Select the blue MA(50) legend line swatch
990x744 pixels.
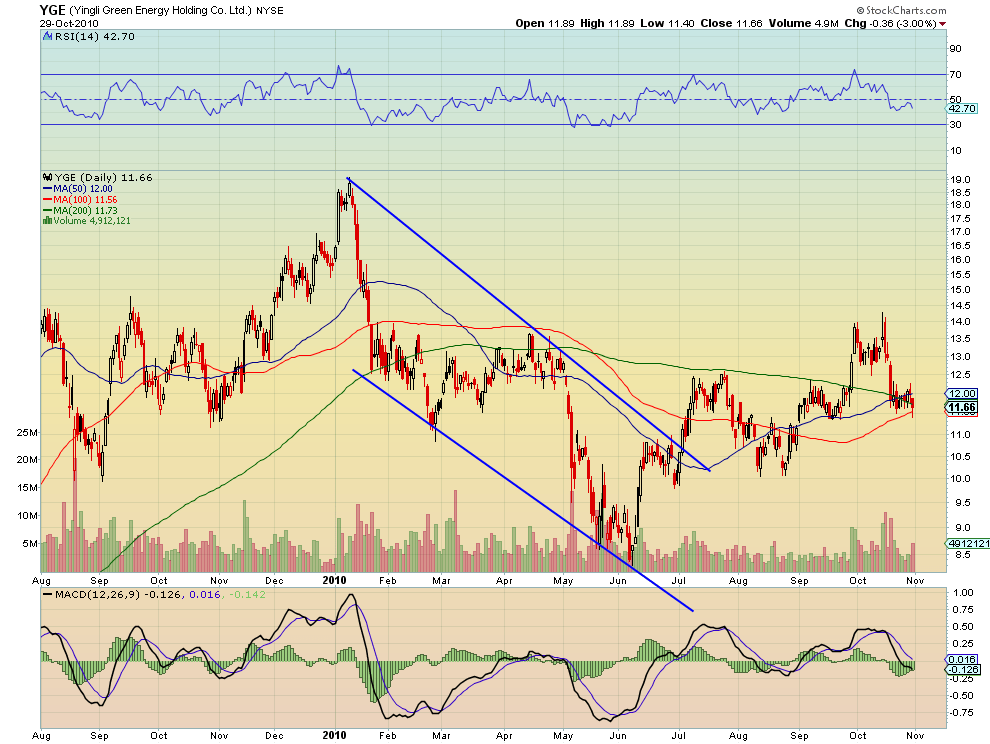pos(47,189)
